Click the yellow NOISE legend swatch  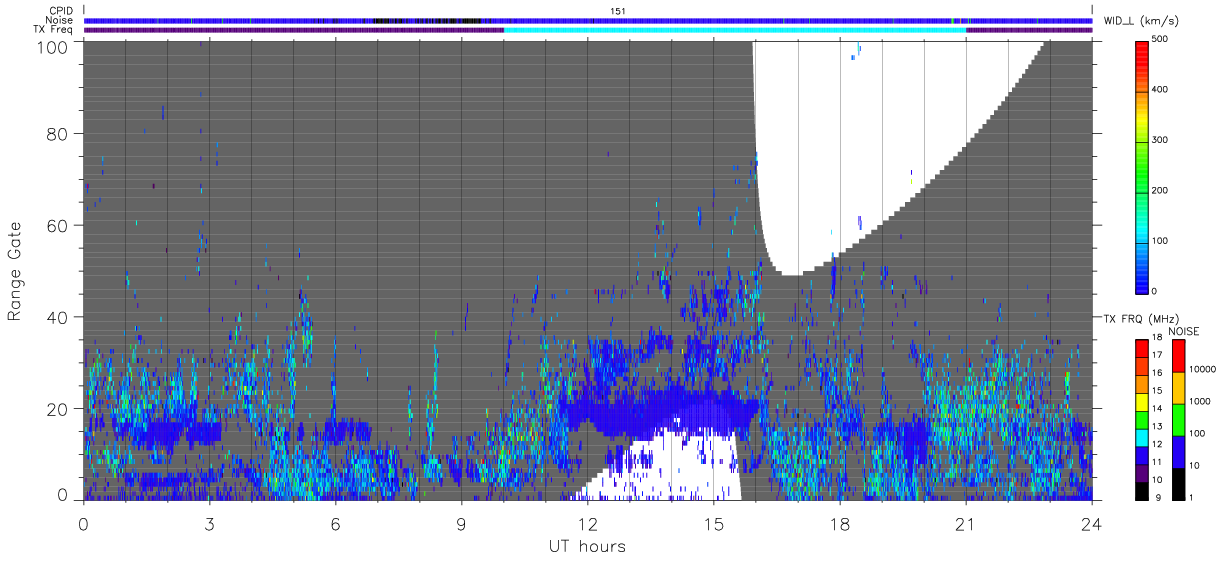coord(1179,388)
